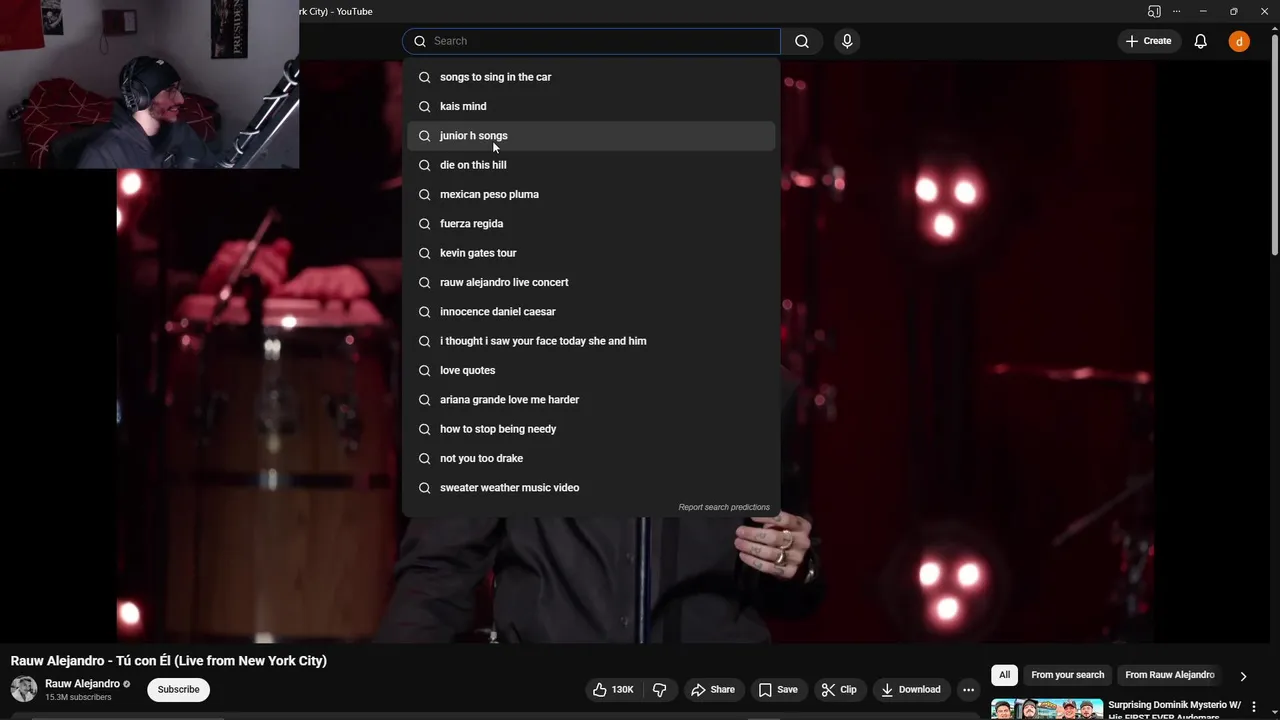Choose 'i thought i saw your face today' suggestion
The image size is (1280, 720).
click(591, 341)
